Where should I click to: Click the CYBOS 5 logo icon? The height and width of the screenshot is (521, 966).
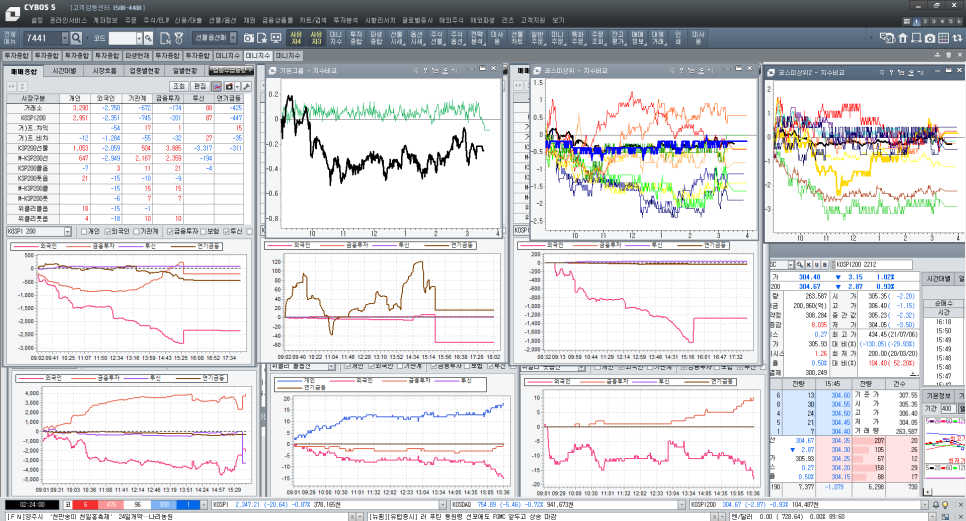[12, 13]
